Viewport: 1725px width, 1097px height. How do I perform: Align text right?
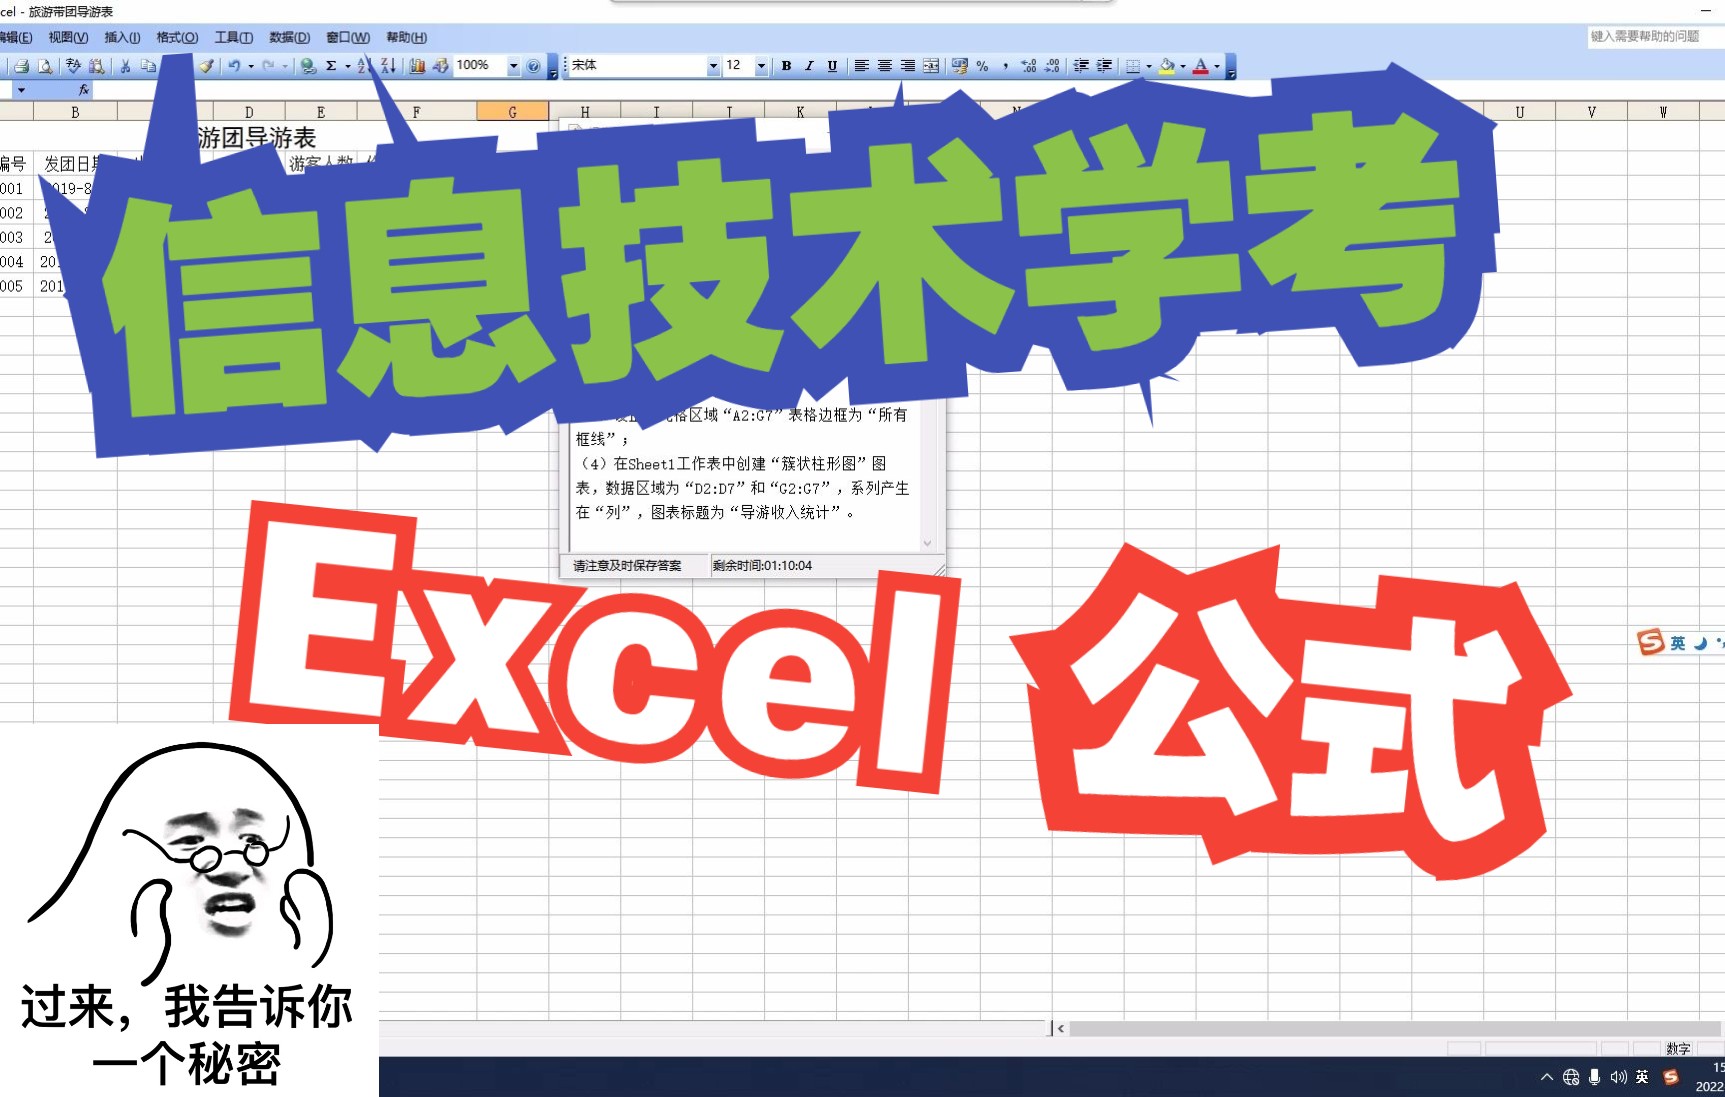[x=907, y=66]
